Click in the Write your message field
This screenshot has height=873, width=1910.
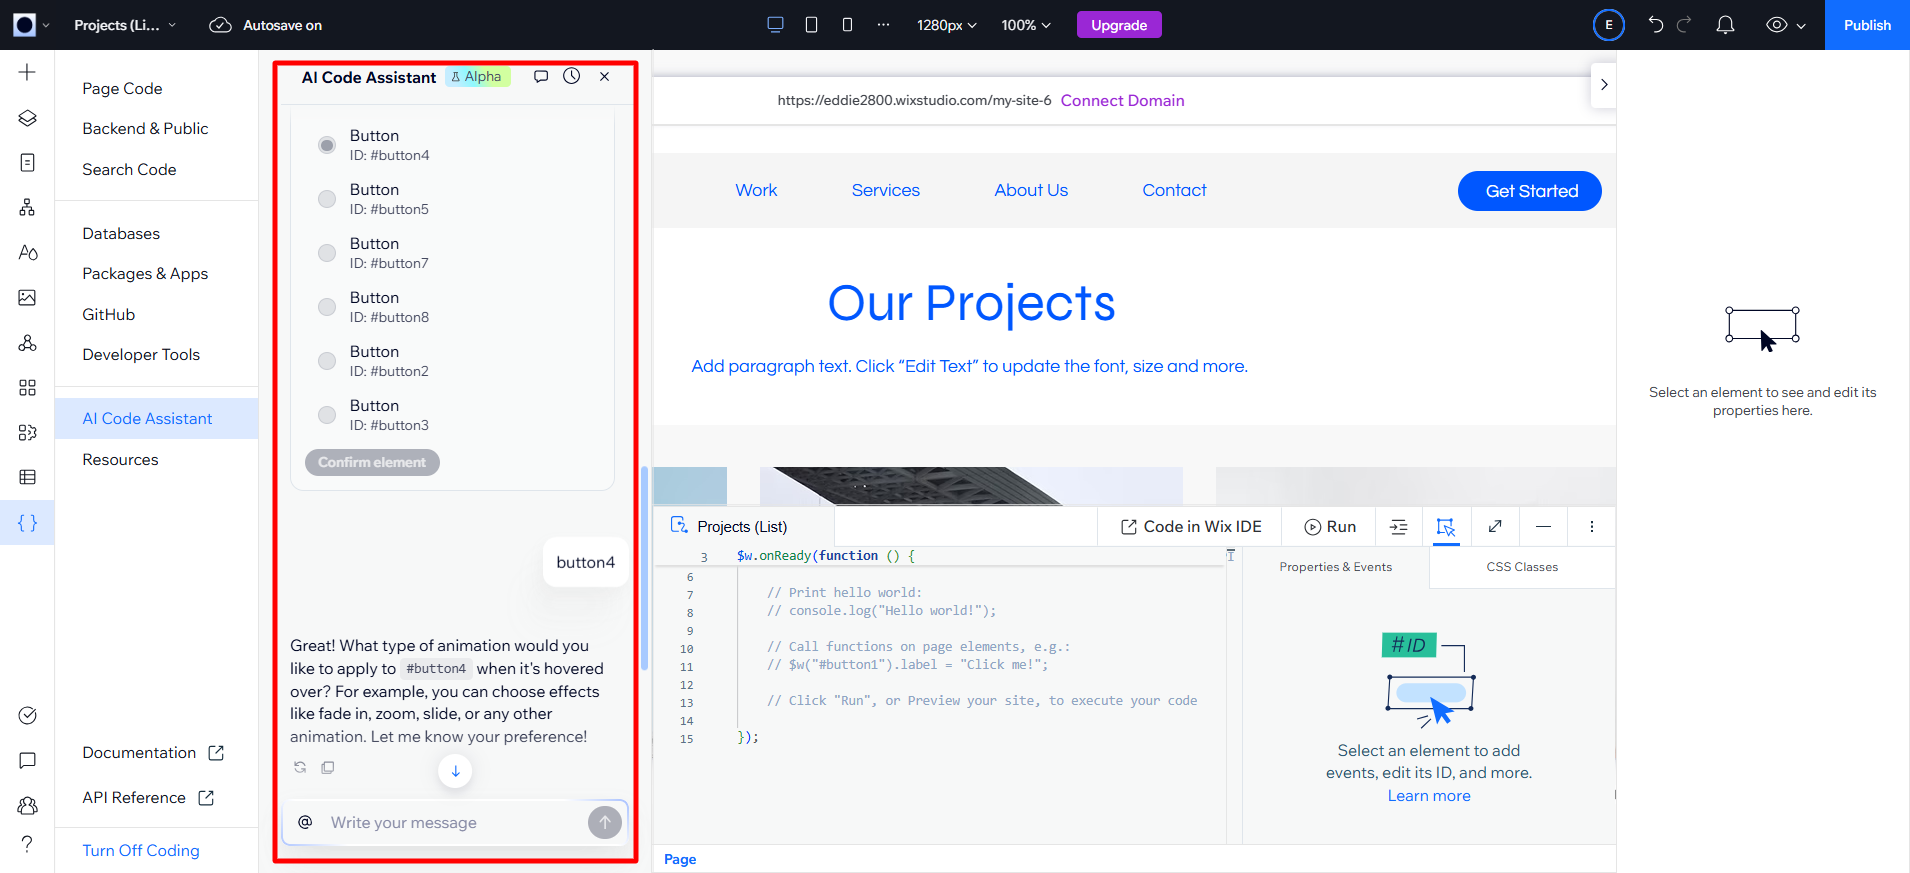(455, 822)
